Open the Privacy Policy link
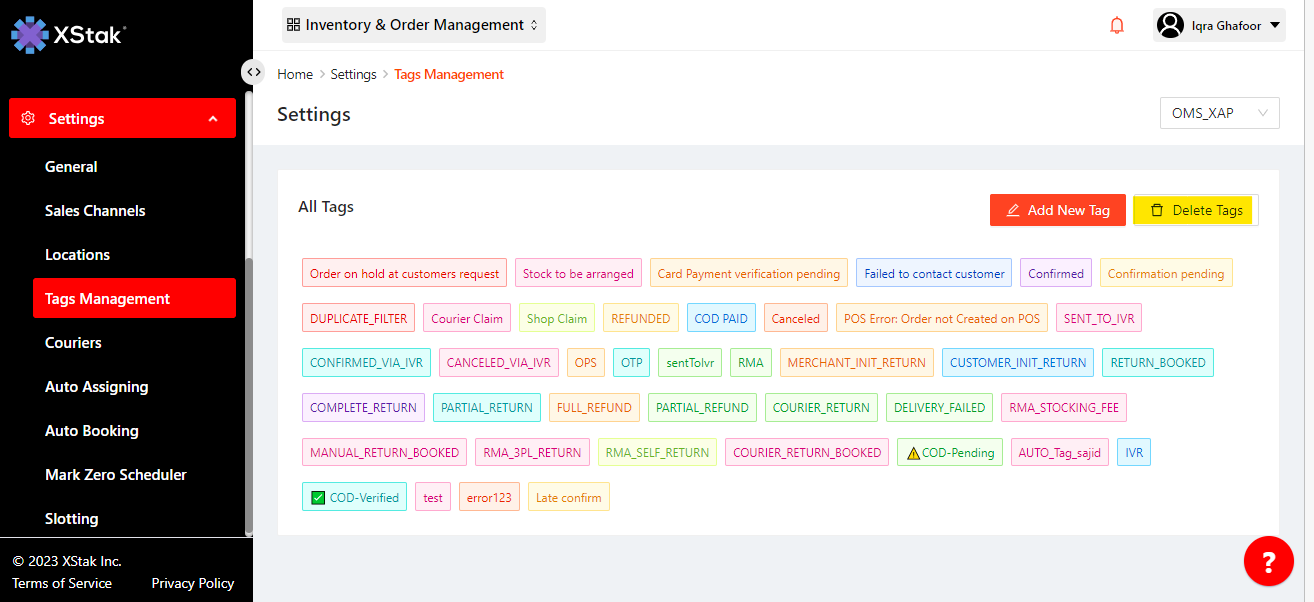Viewport: 1314px width, 602px height. tap(192, 583)
